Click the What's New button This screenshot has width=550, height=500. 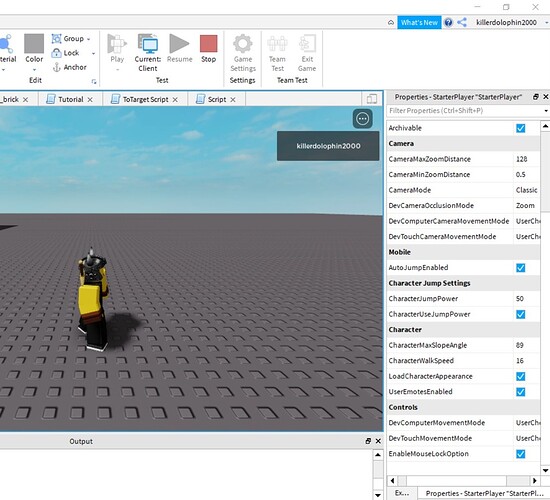pos(419,22)
